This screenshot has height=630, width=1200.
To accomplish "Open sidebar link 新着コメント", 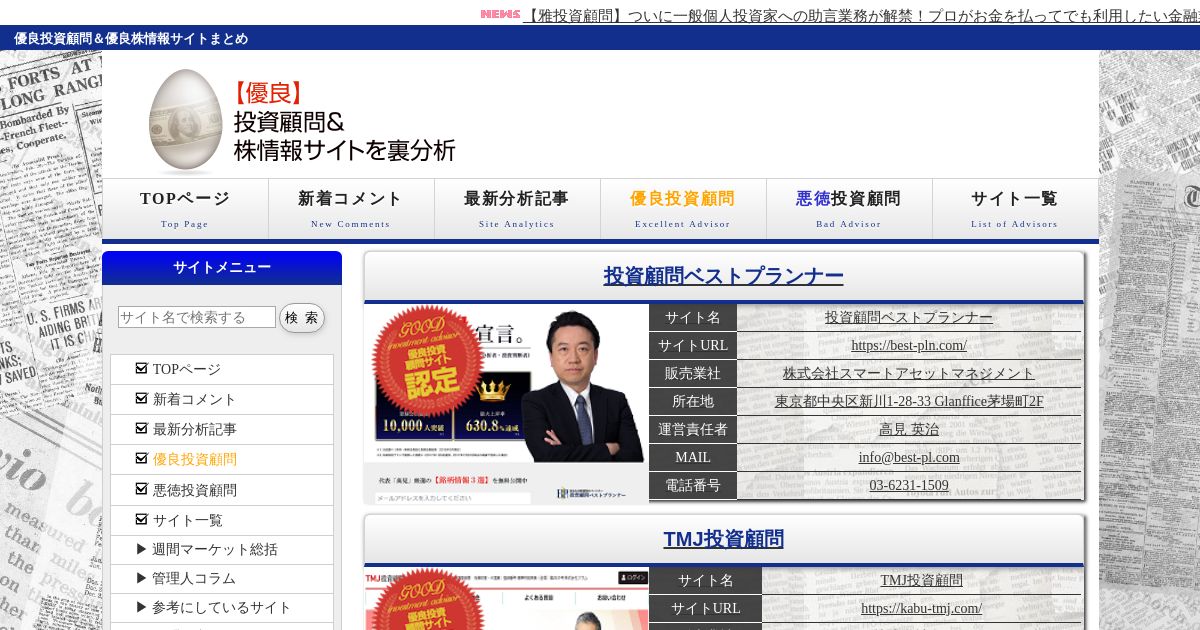I will pyautogui.click(x=194, y=399).
